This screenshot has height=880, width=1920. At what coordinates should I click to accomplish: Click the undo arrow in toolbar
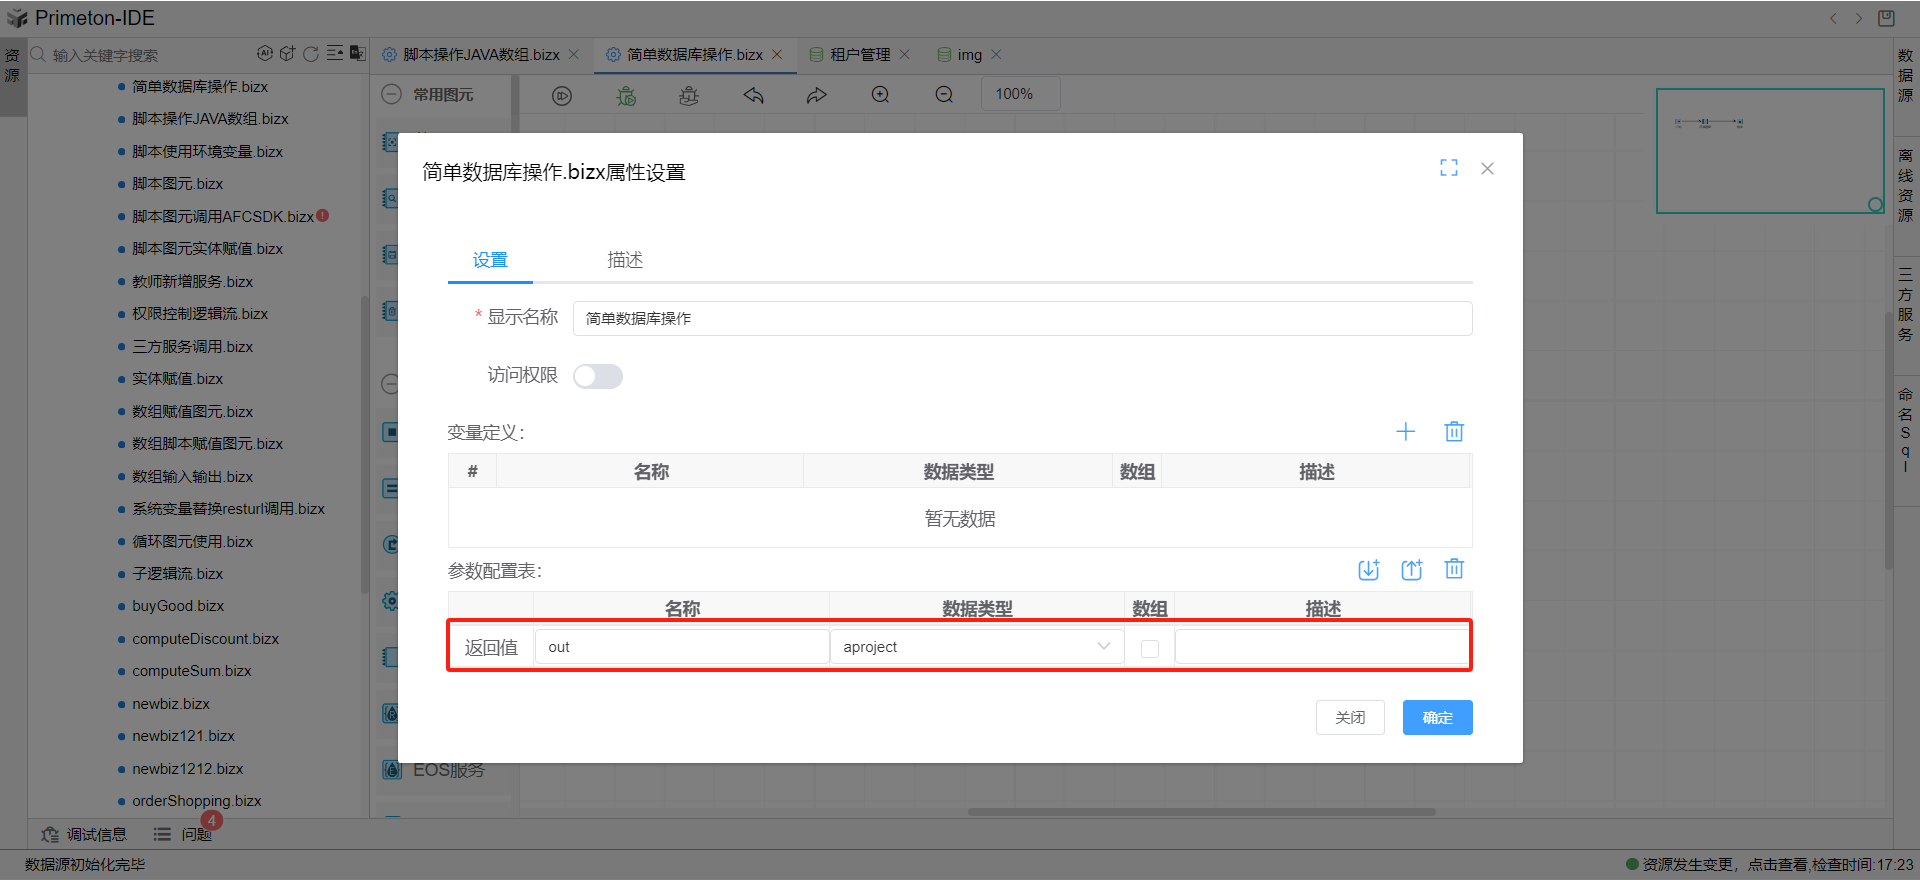click(x=753, y=95)
